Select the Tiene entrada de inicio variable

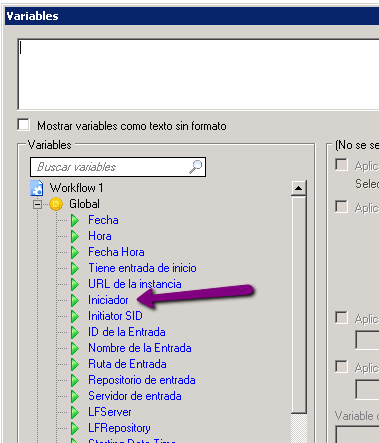point(142,268)
